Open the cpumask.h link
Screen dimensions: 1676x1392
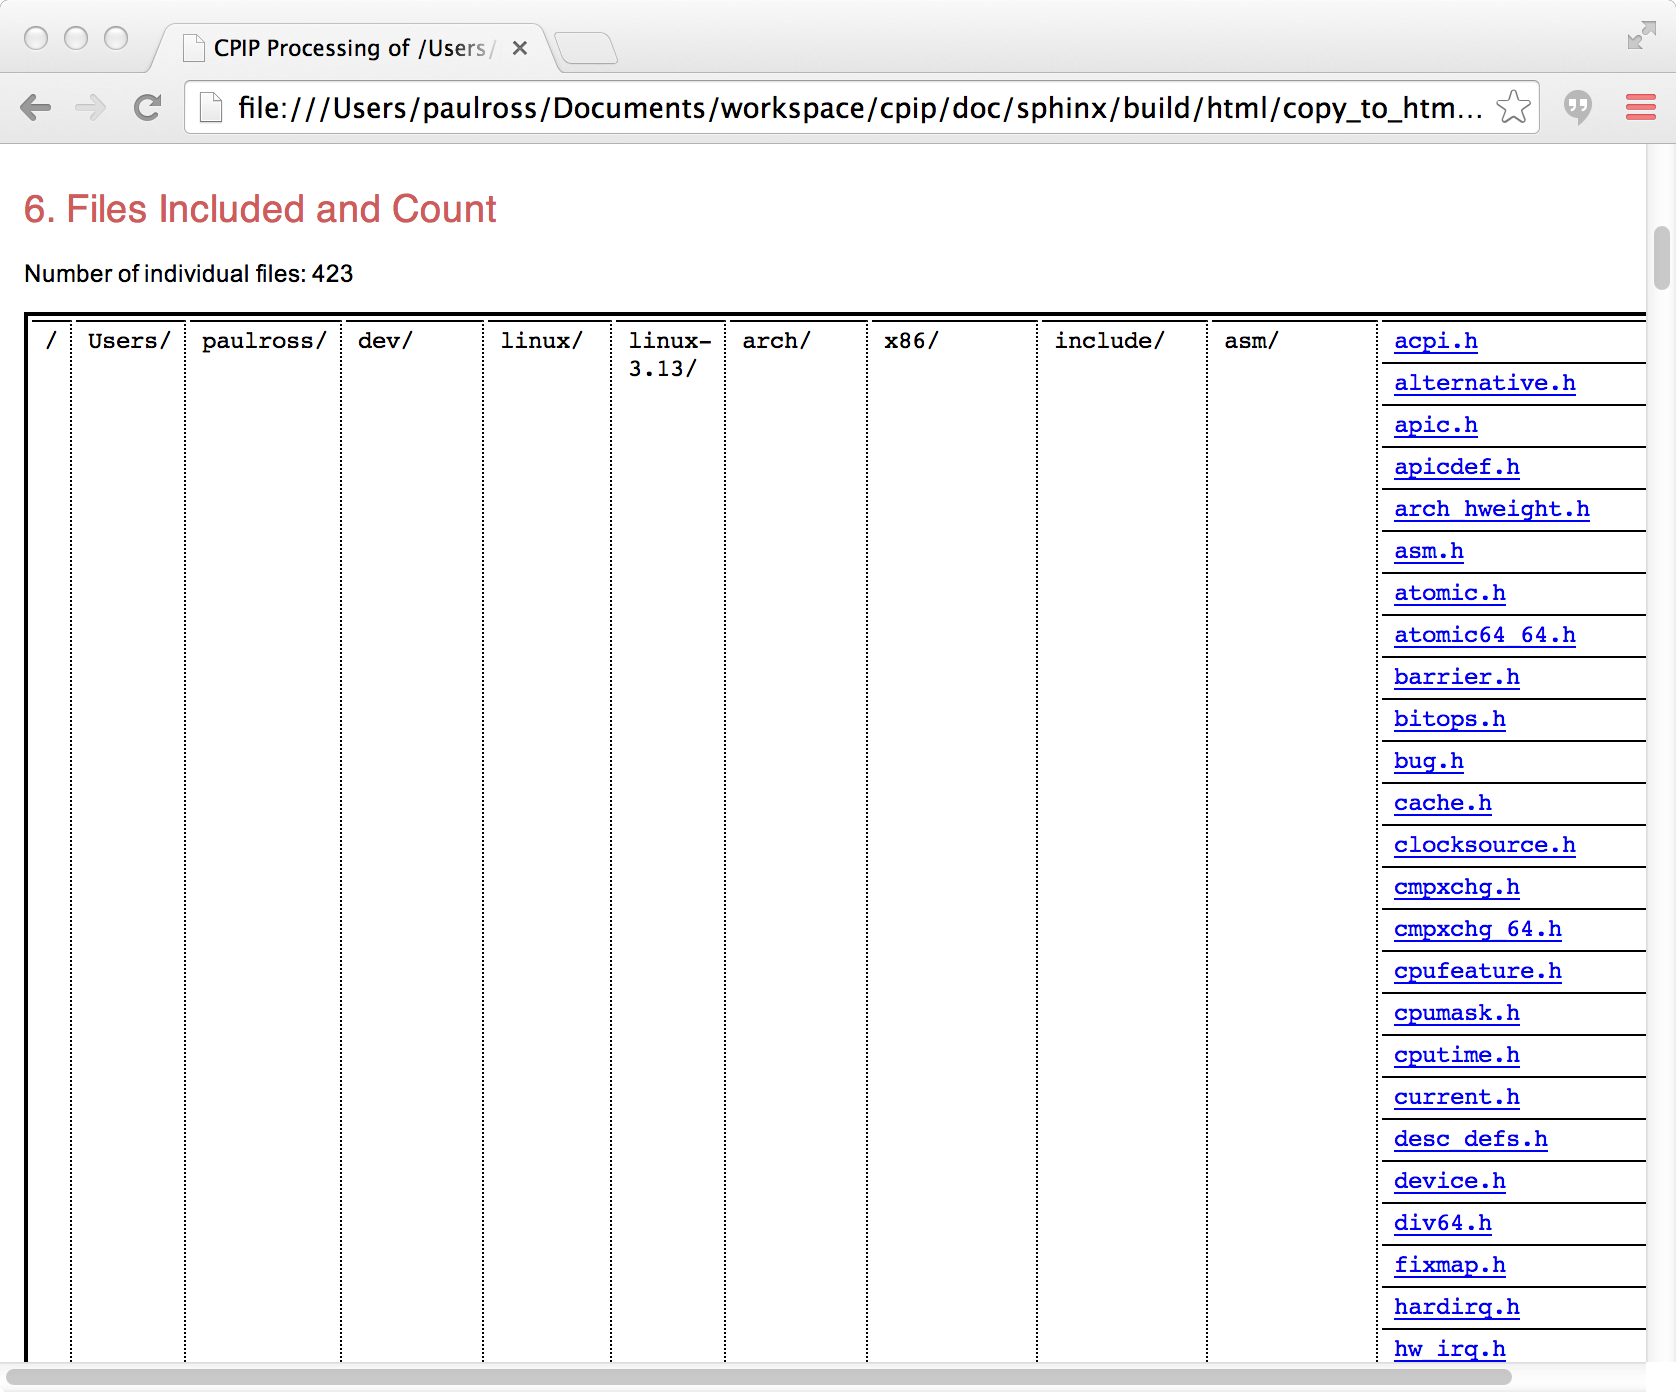pos(1456,1013)
